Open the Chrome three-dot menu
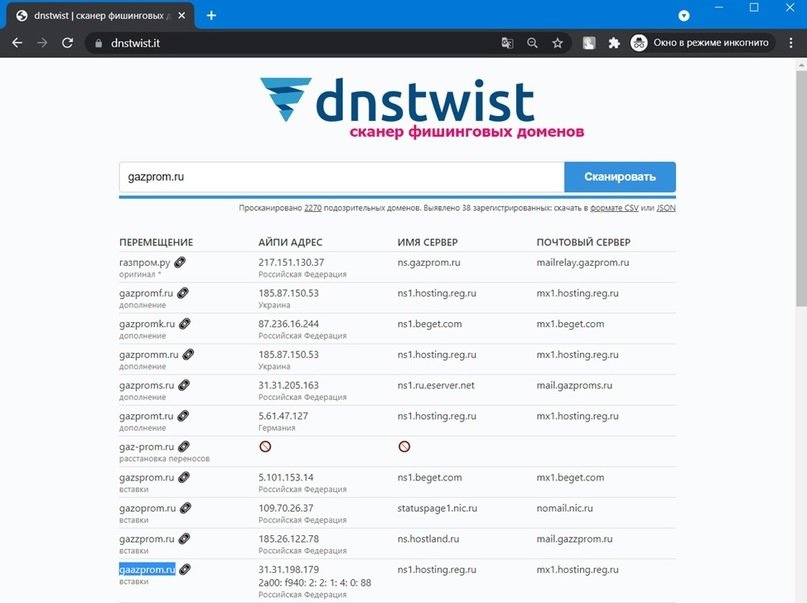Screen dimensions: 807x603 click(791, 43)
